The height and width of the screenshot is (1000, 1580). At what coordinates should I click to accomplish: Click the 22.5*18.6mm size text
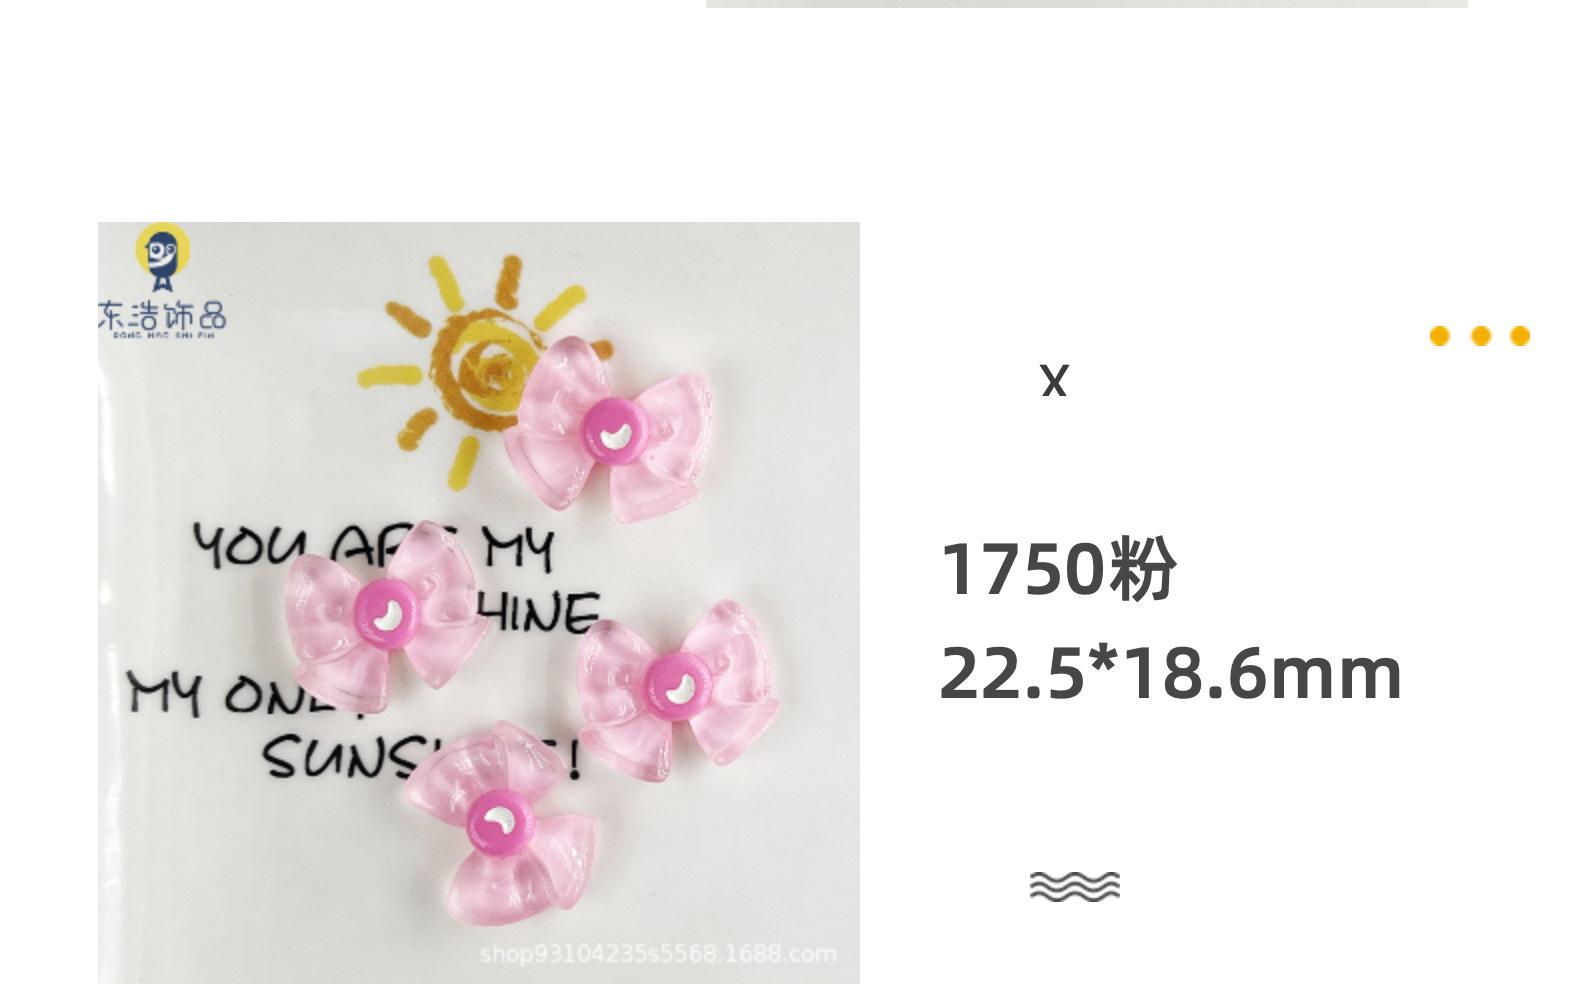click(1170, 673)
